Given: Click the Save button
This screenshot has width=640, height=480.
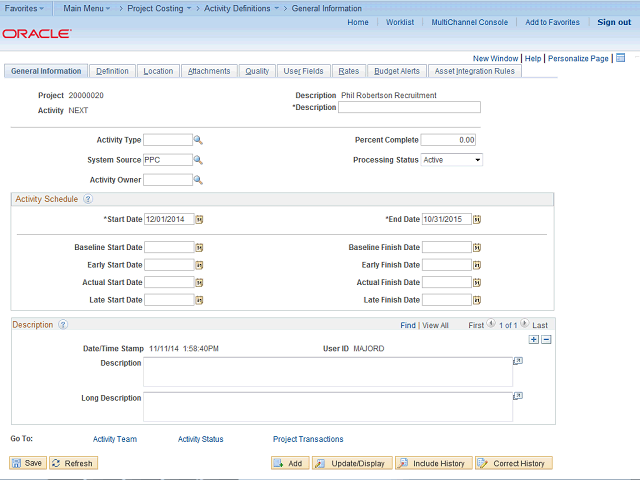Looking at the screenshot, I should (x=28, y=463).
